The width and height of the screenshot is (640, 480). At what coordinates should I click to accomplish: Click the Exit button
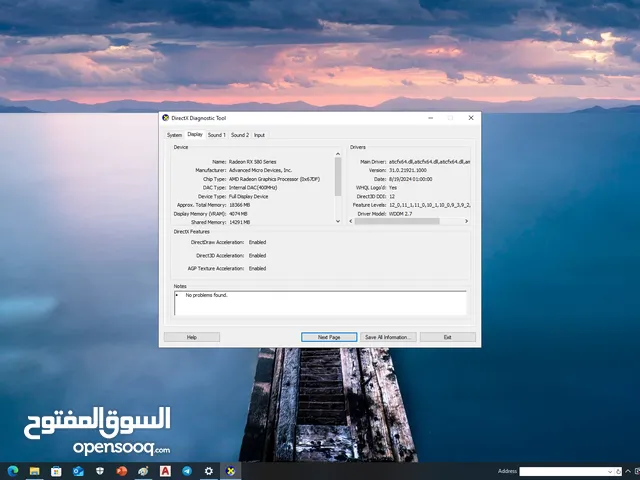[x=448, y=337]
